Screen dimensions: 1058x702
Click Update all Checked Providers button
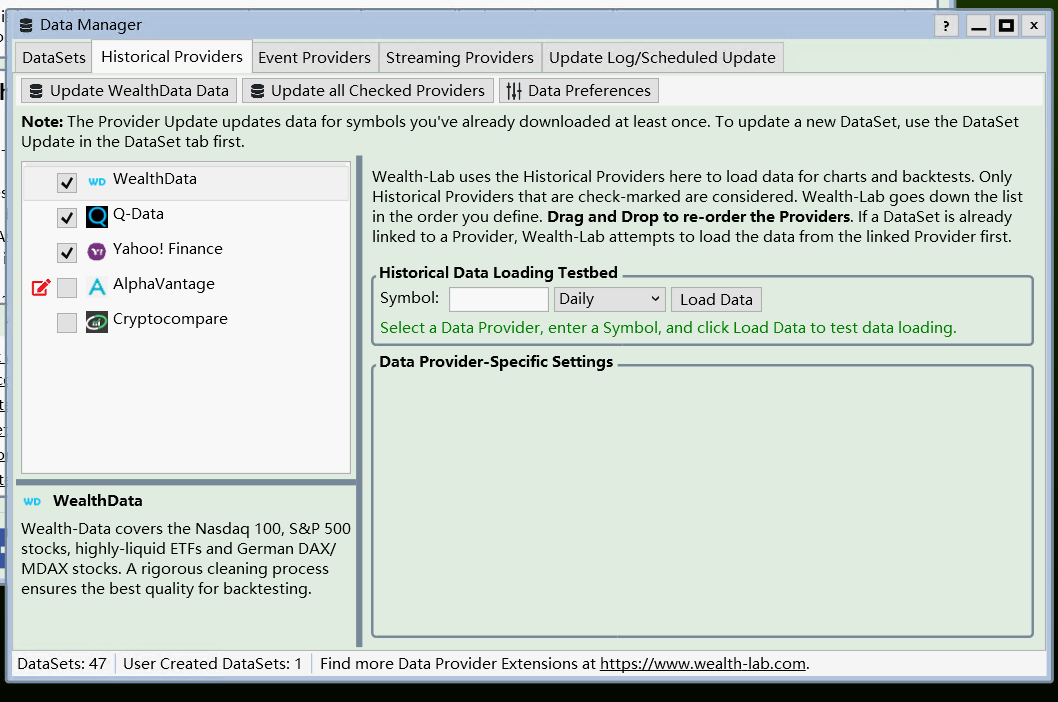click(368, 90)
